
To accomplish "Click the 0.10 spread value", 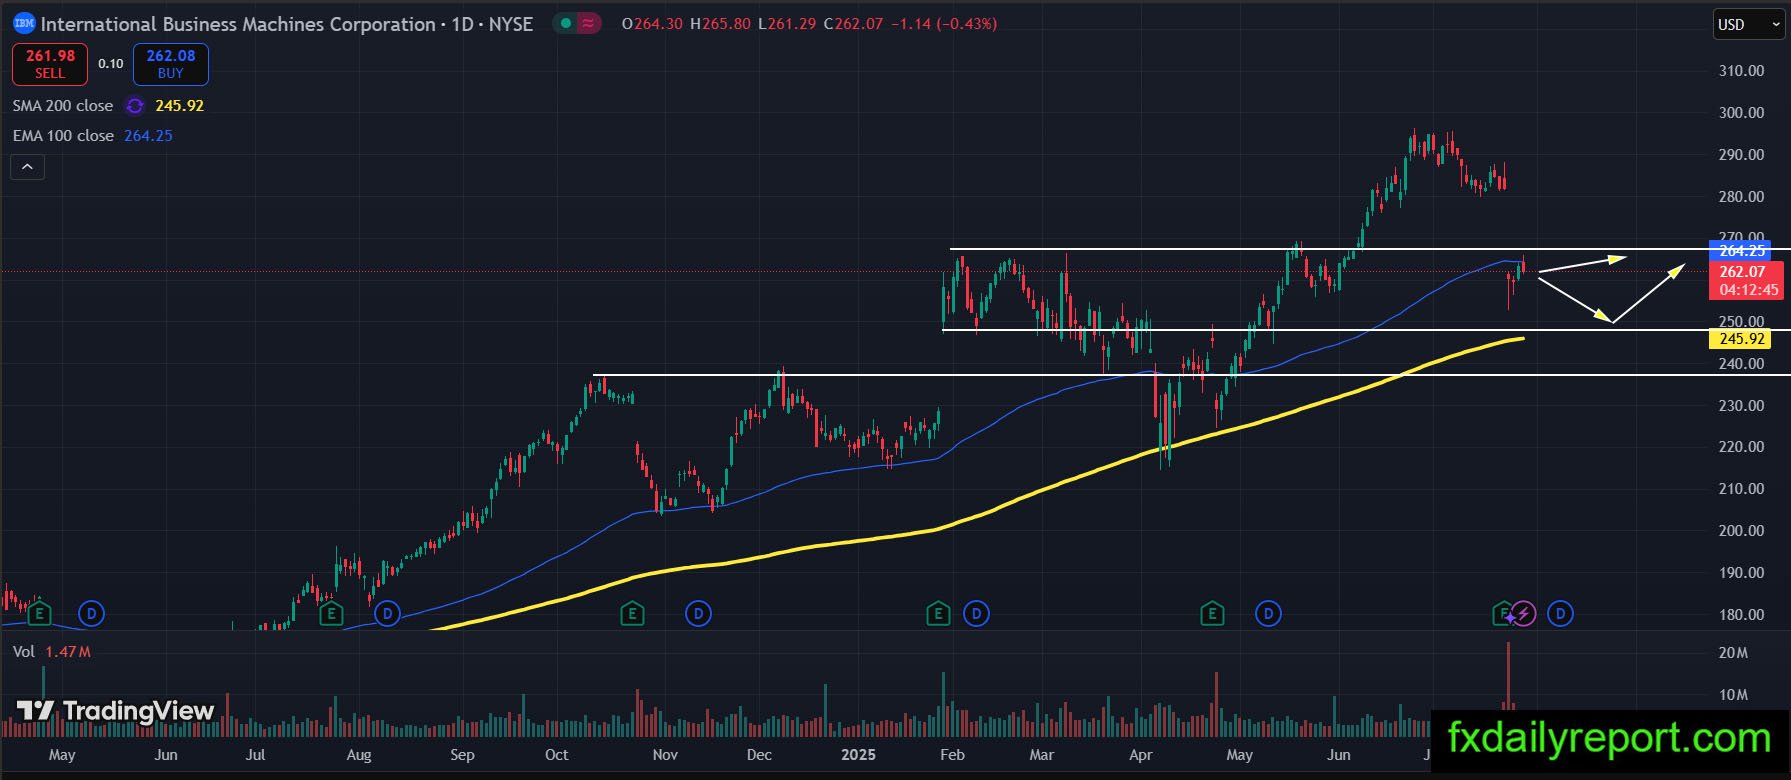I will [x=111, y=64].
